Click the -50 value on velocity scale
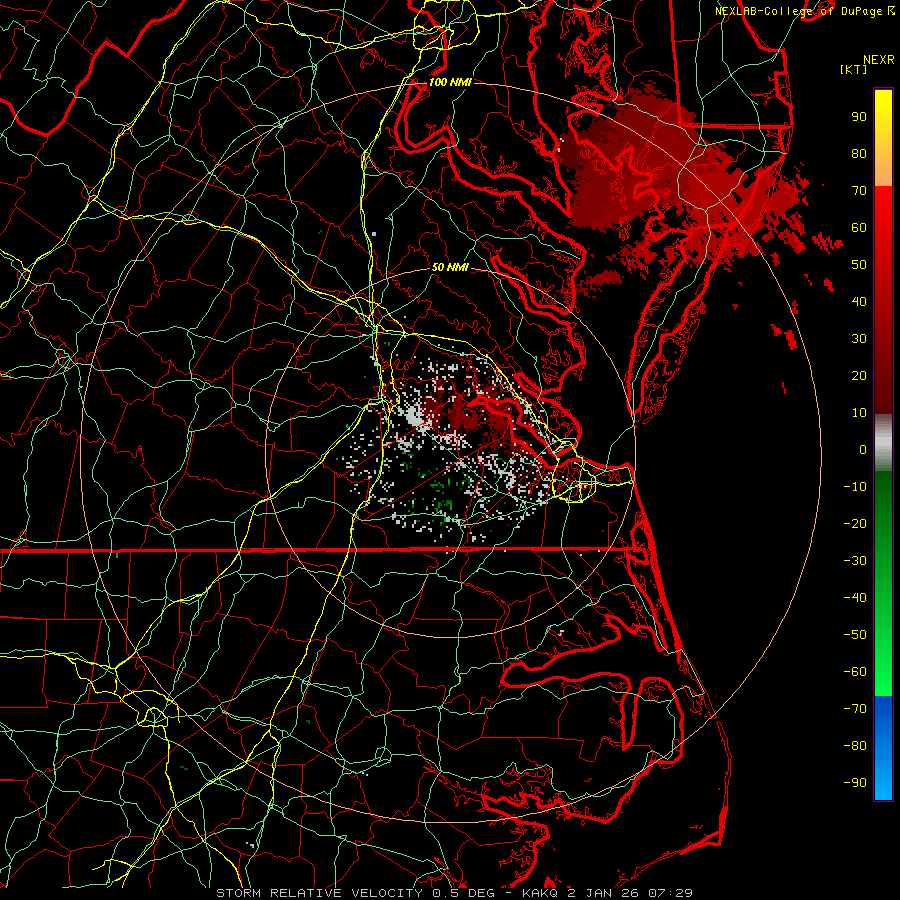 [x=855, y=635]
